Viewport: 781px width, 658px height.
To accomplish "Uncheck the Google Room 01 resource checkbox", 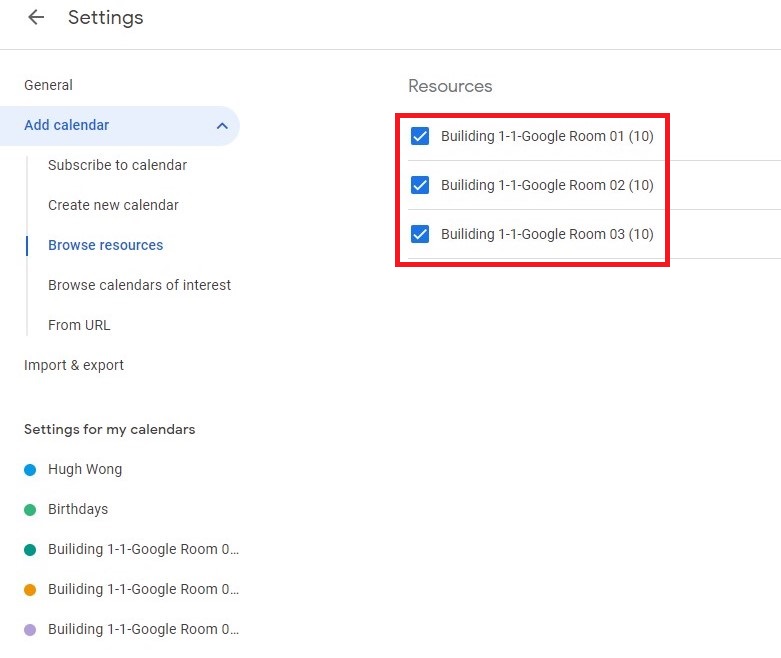I will coord(420,136).
